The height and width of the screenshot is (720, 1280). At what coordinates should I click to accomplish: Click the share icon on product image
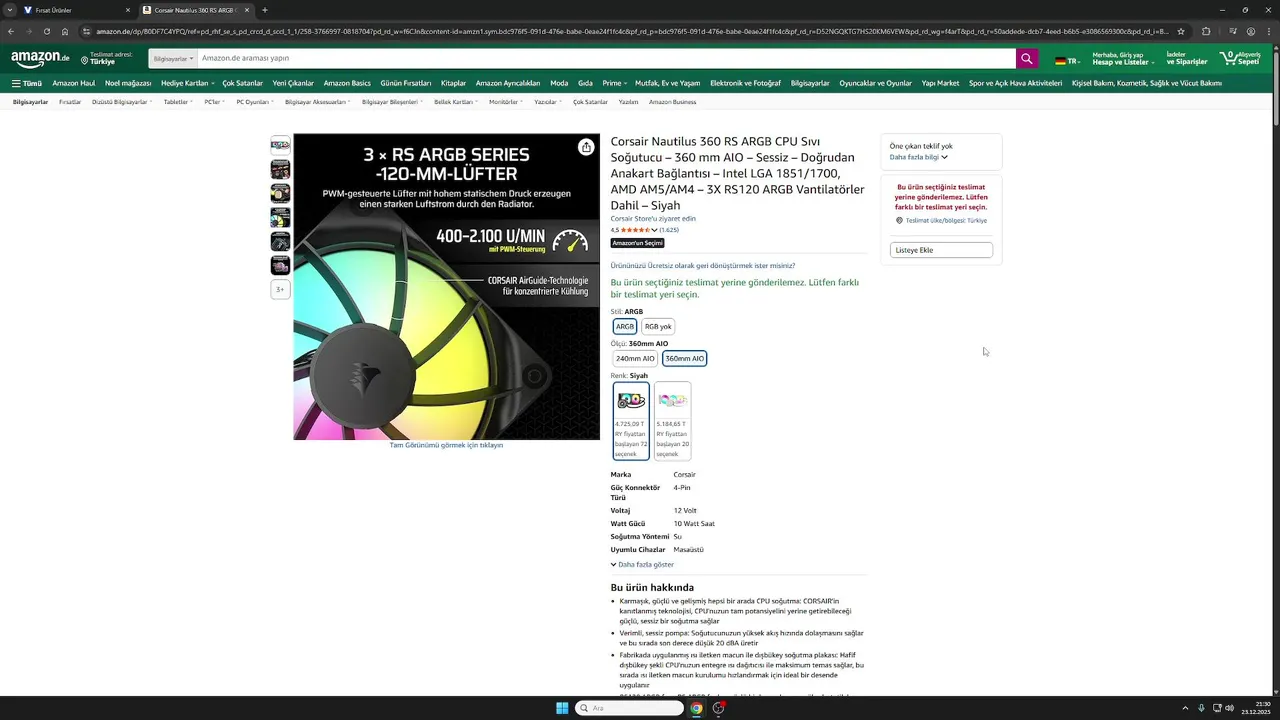[x=586, y=147]
